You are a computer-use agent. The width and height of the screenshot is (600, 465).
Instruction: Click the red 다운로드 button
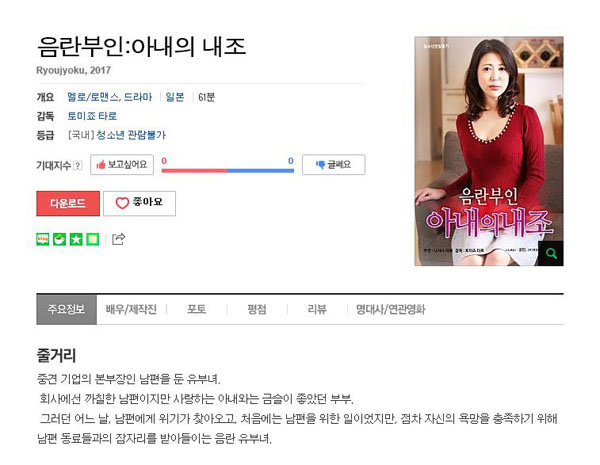click(x=68, y=203)
